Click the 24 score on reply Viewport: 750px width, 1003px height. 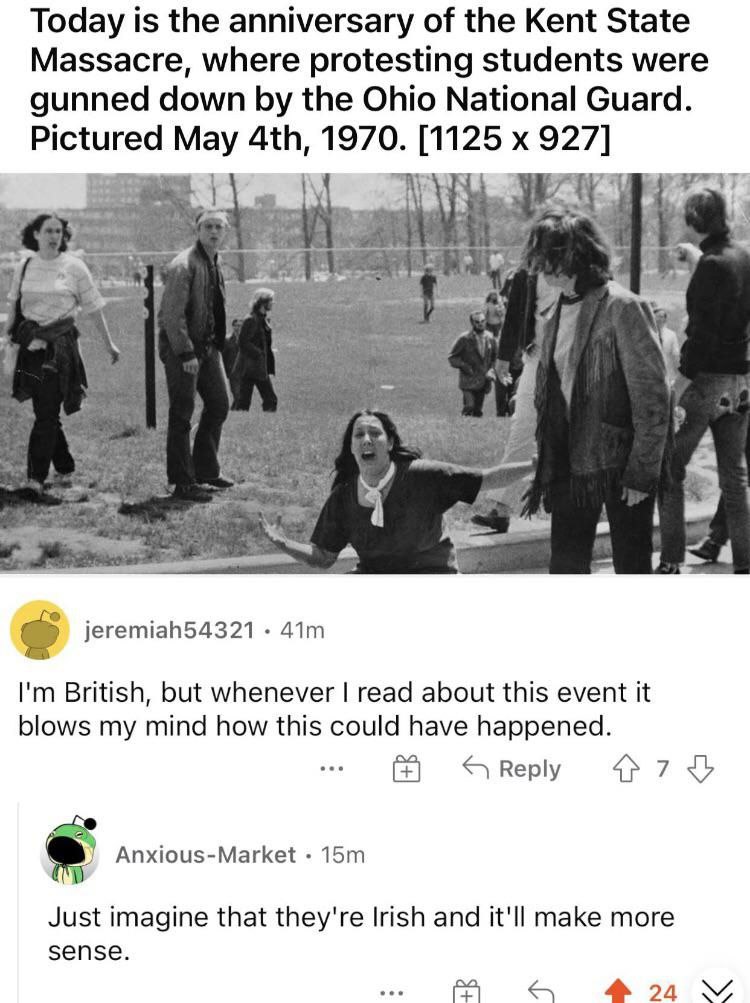pos(662,993)
